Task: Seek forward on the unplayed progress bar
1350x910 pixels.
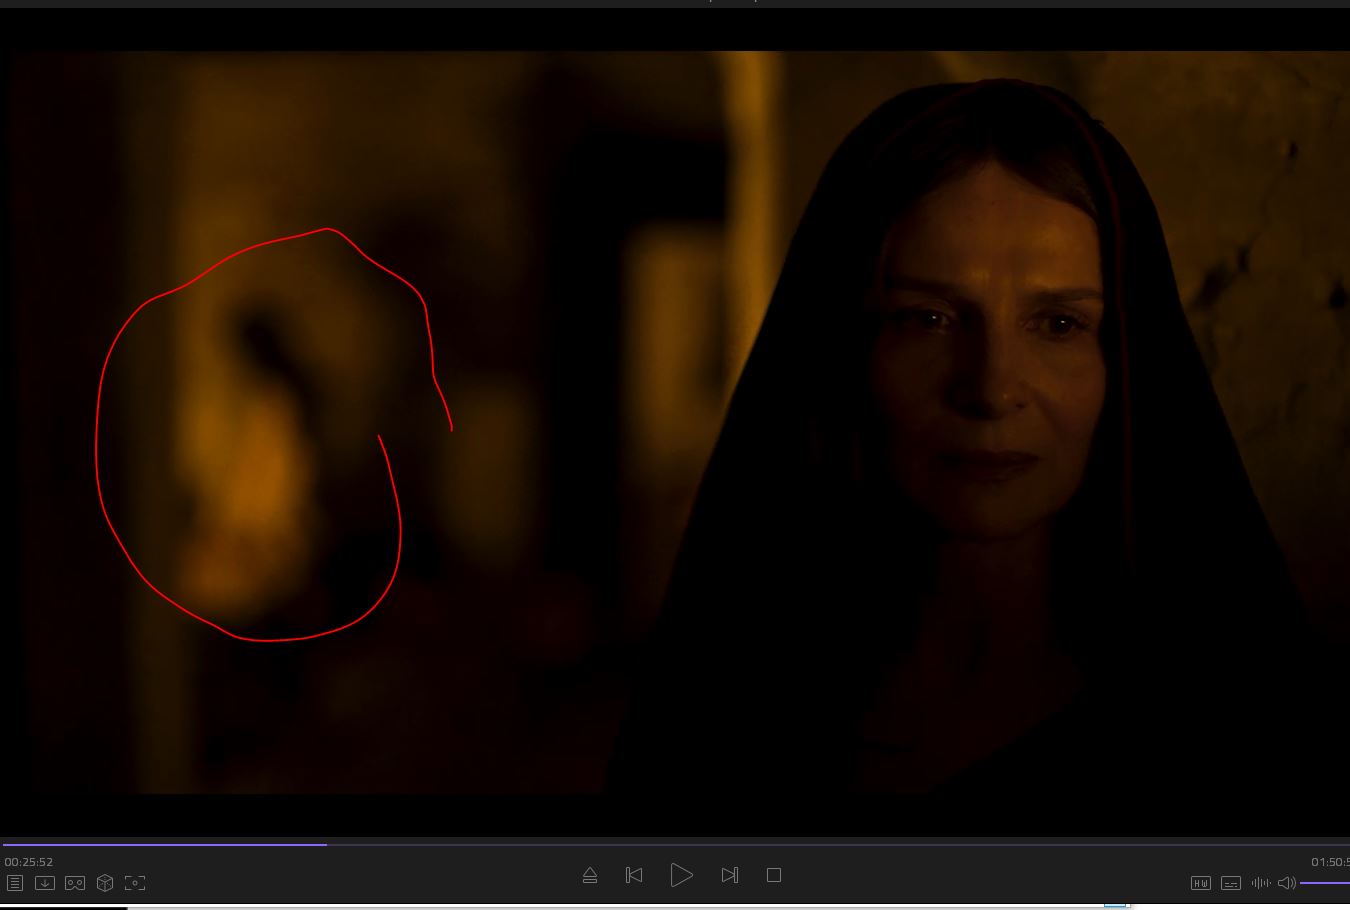Action: [x=800, y=845]
